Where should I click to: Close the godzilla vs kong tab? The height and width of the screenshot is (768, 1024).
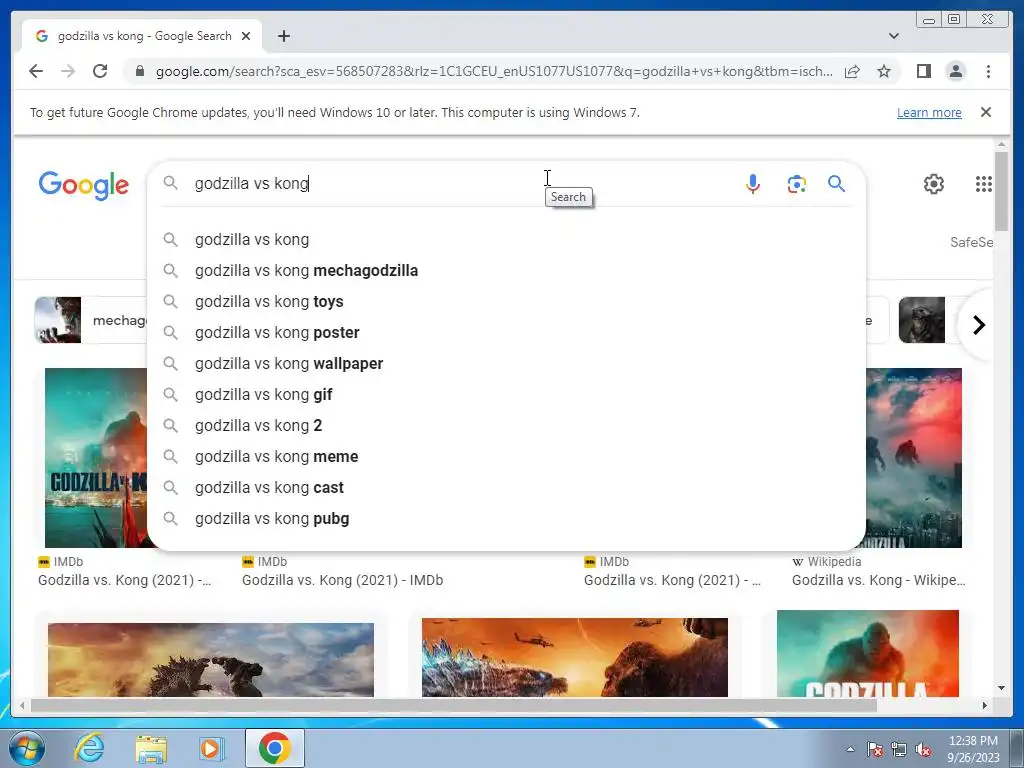(246, 36)
